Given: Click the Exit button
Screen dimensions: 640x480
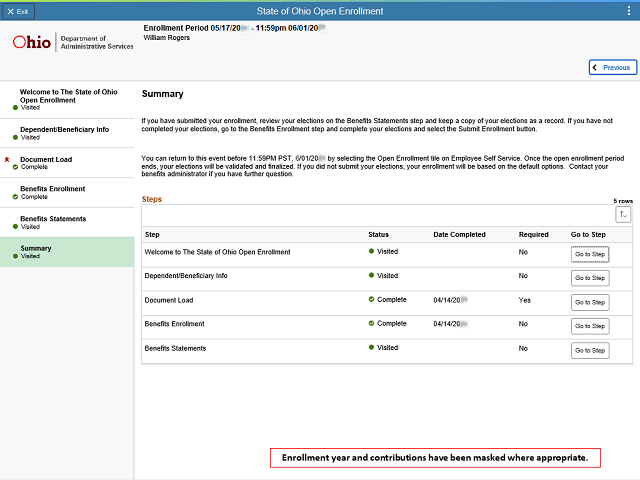Looking at the screenshot, I should (18, 11).
